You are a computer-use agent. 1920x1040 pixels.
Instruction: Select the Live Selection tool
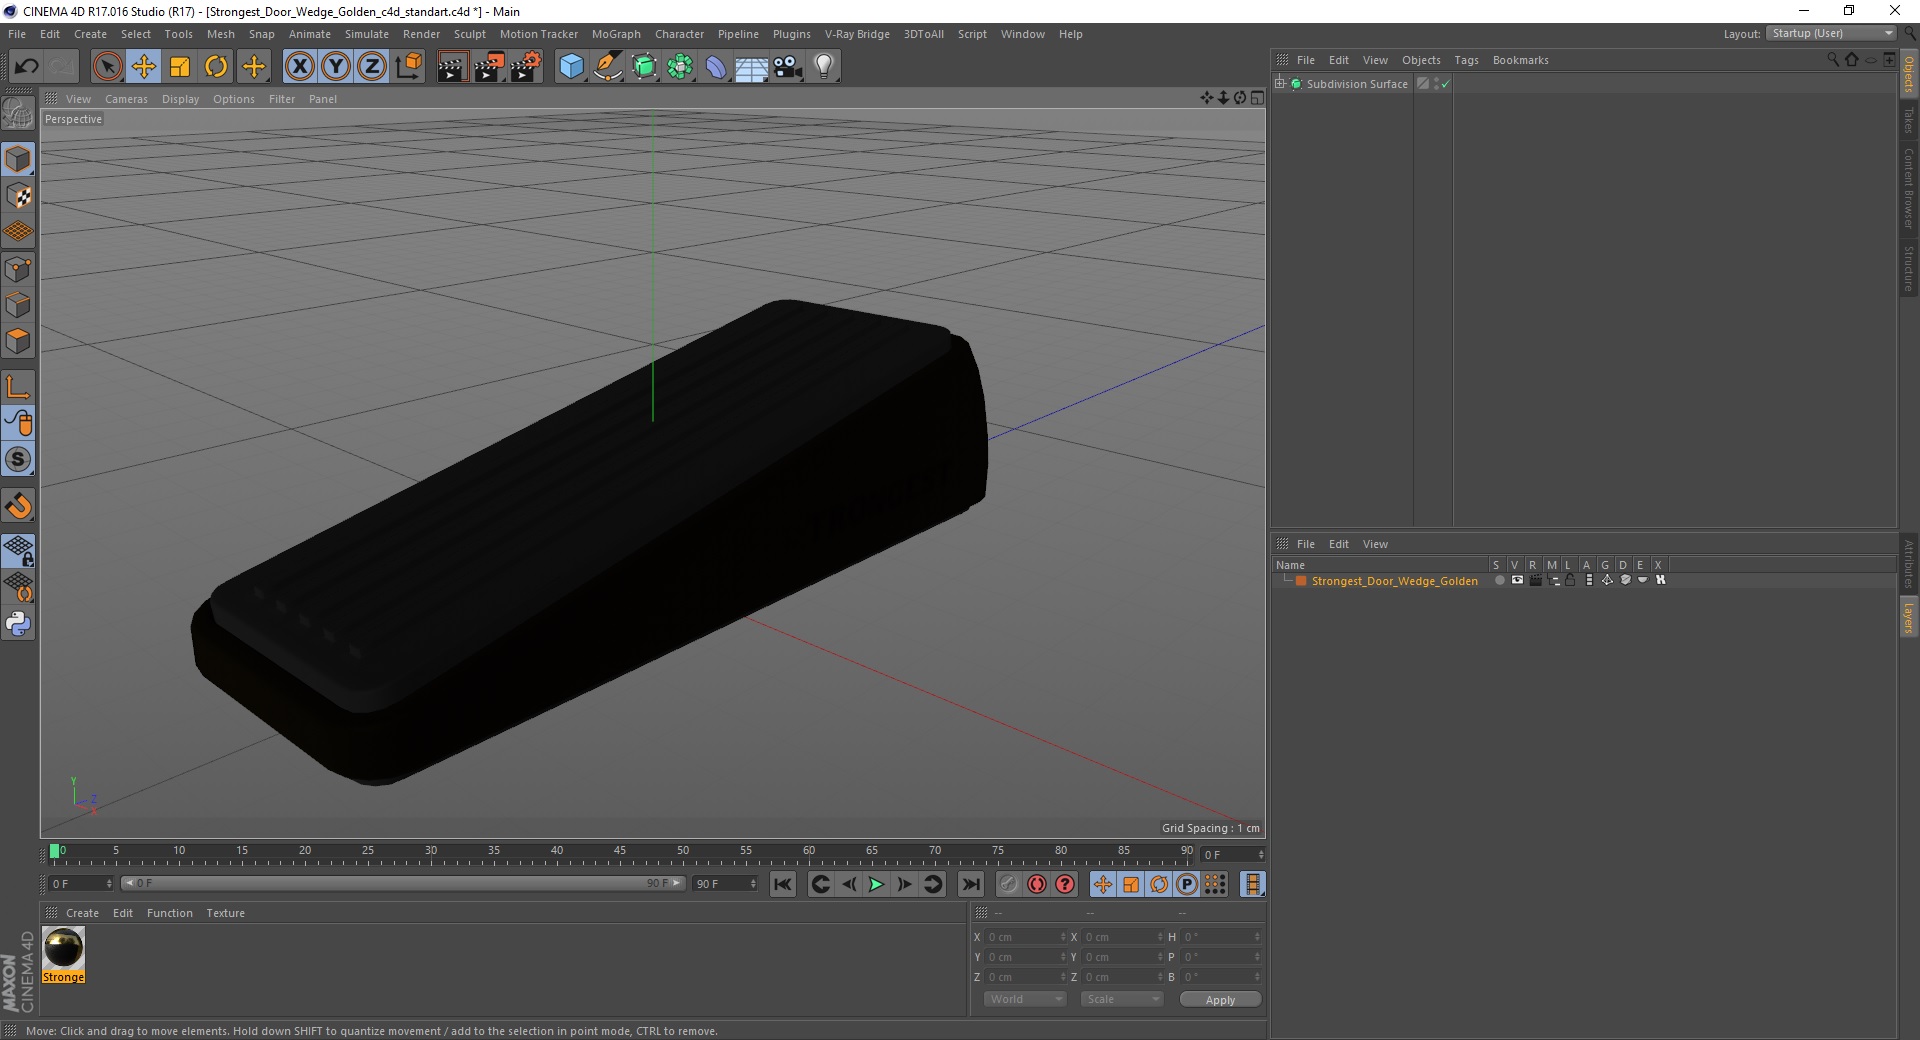pyautogui.click(x=107, y=66)
